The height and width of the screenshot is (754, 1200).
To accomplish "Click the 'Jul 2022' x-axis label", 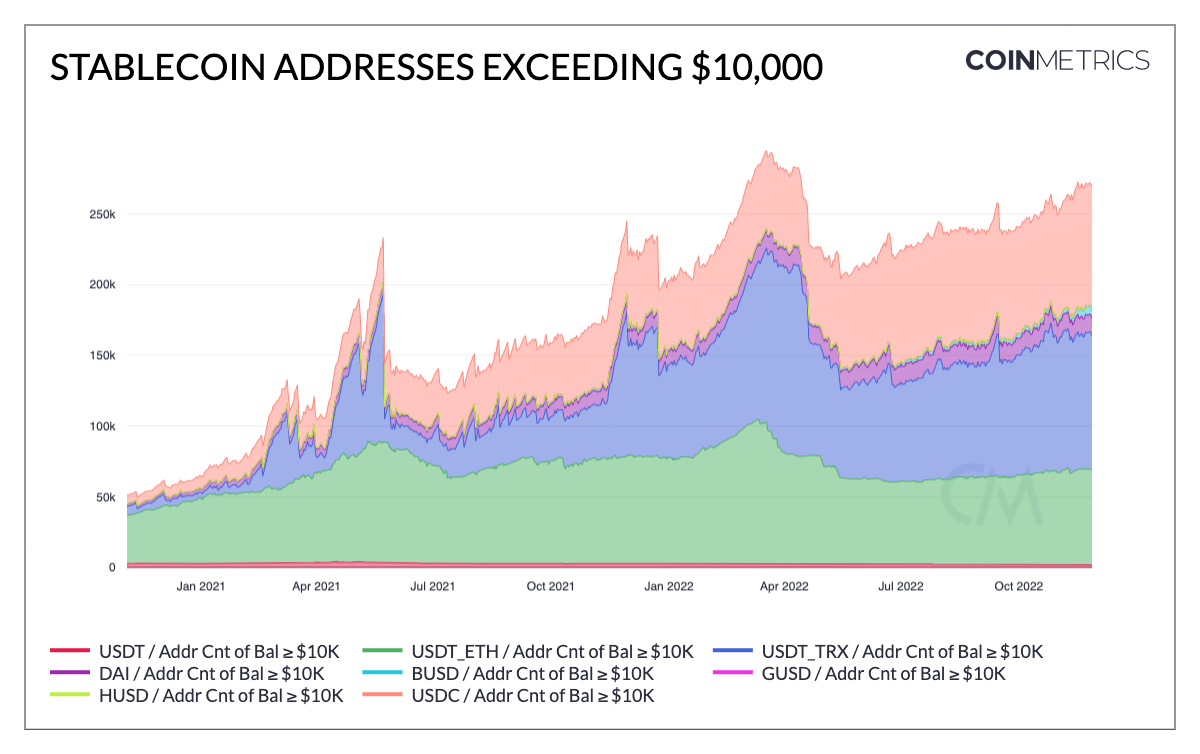I will point(900,587).
